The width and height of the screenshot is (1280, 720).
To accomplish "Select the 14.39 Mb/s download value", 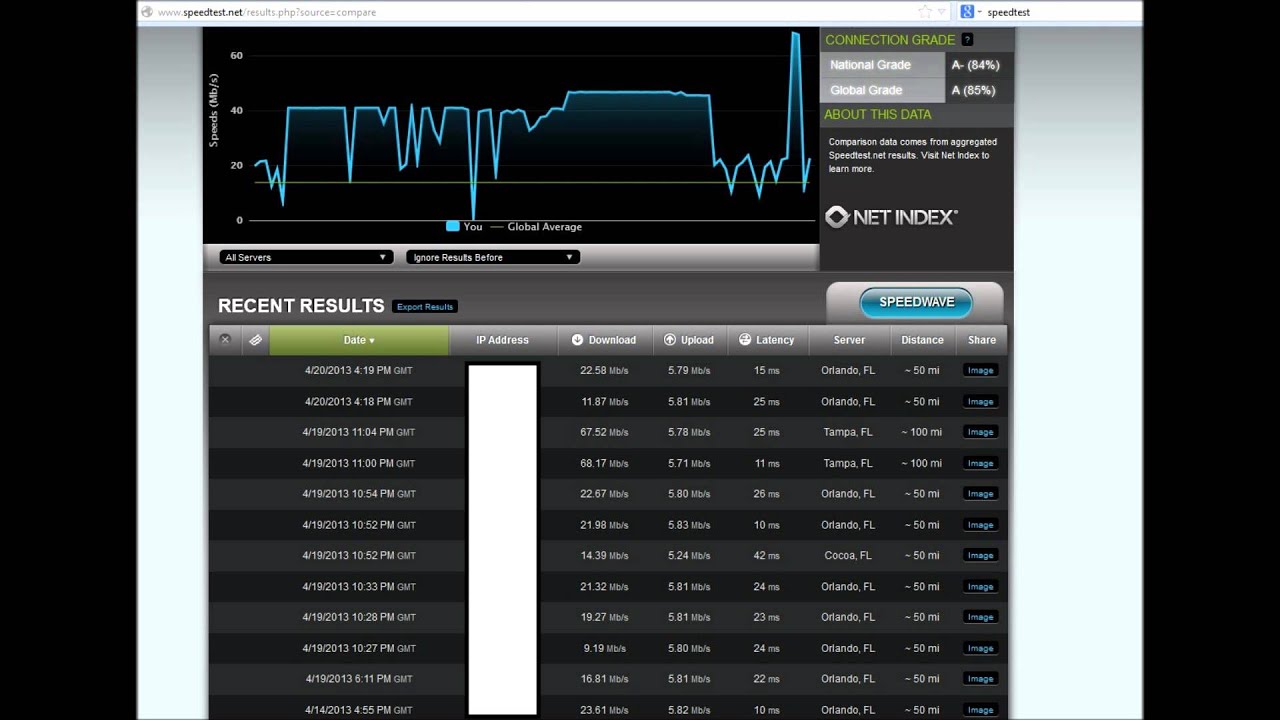I will point(604,556).
